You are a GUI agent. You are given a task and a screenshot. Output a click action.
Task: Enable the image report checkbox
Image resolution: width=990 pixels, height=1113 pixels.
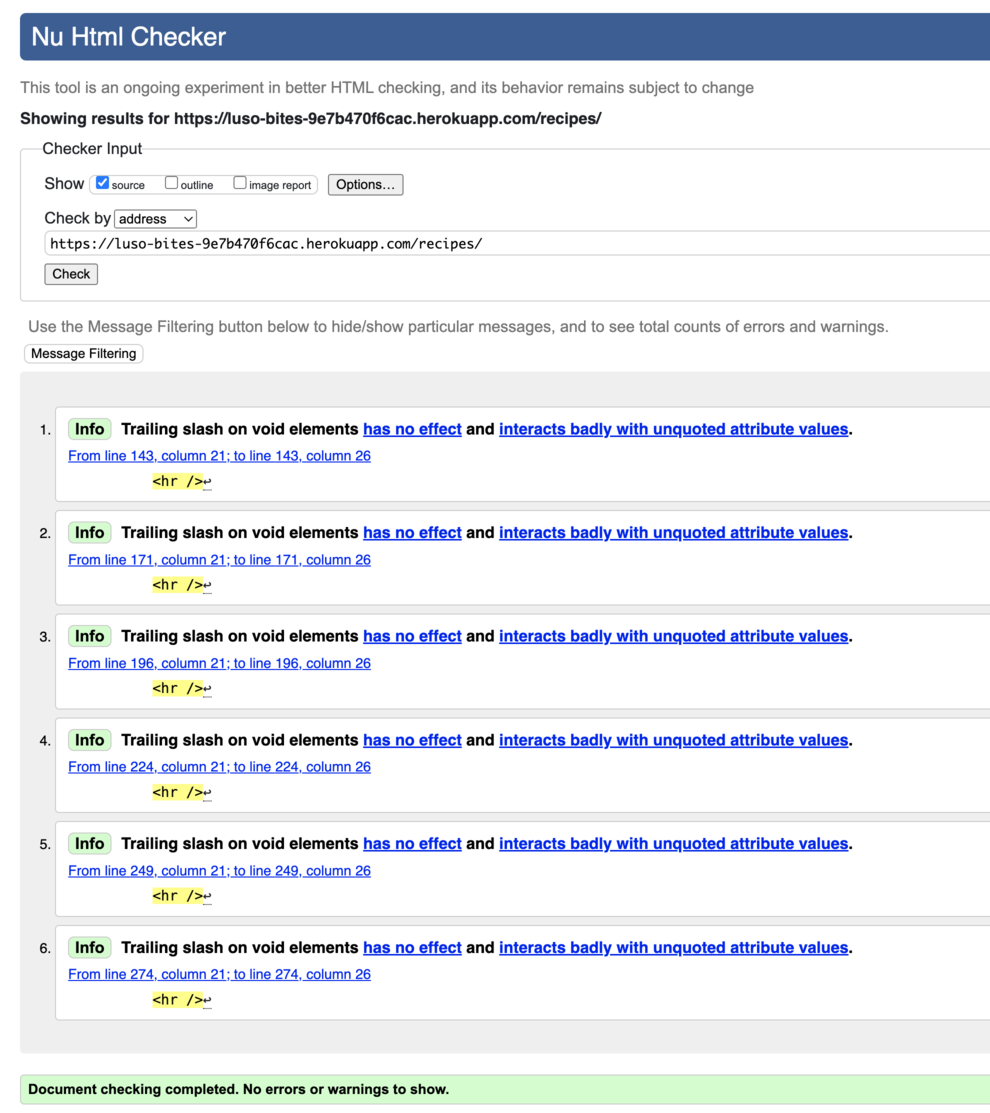click(x=240, y=183)
